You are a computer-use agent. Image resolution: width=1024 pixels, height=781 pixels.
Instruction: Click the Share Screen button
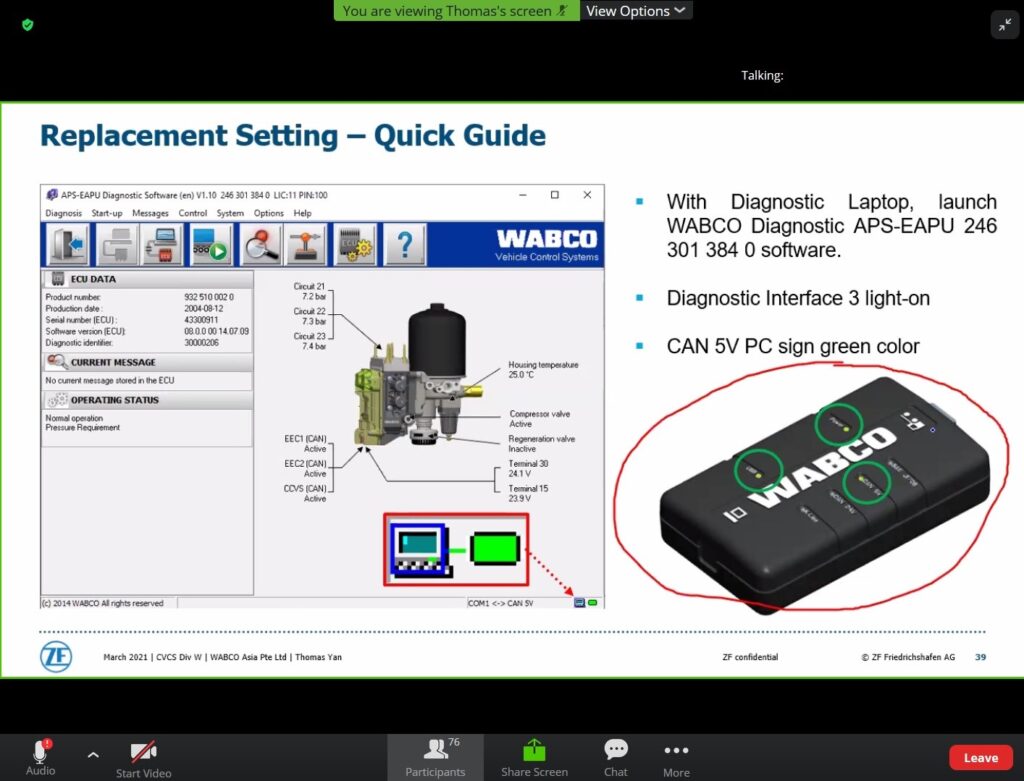534,758
